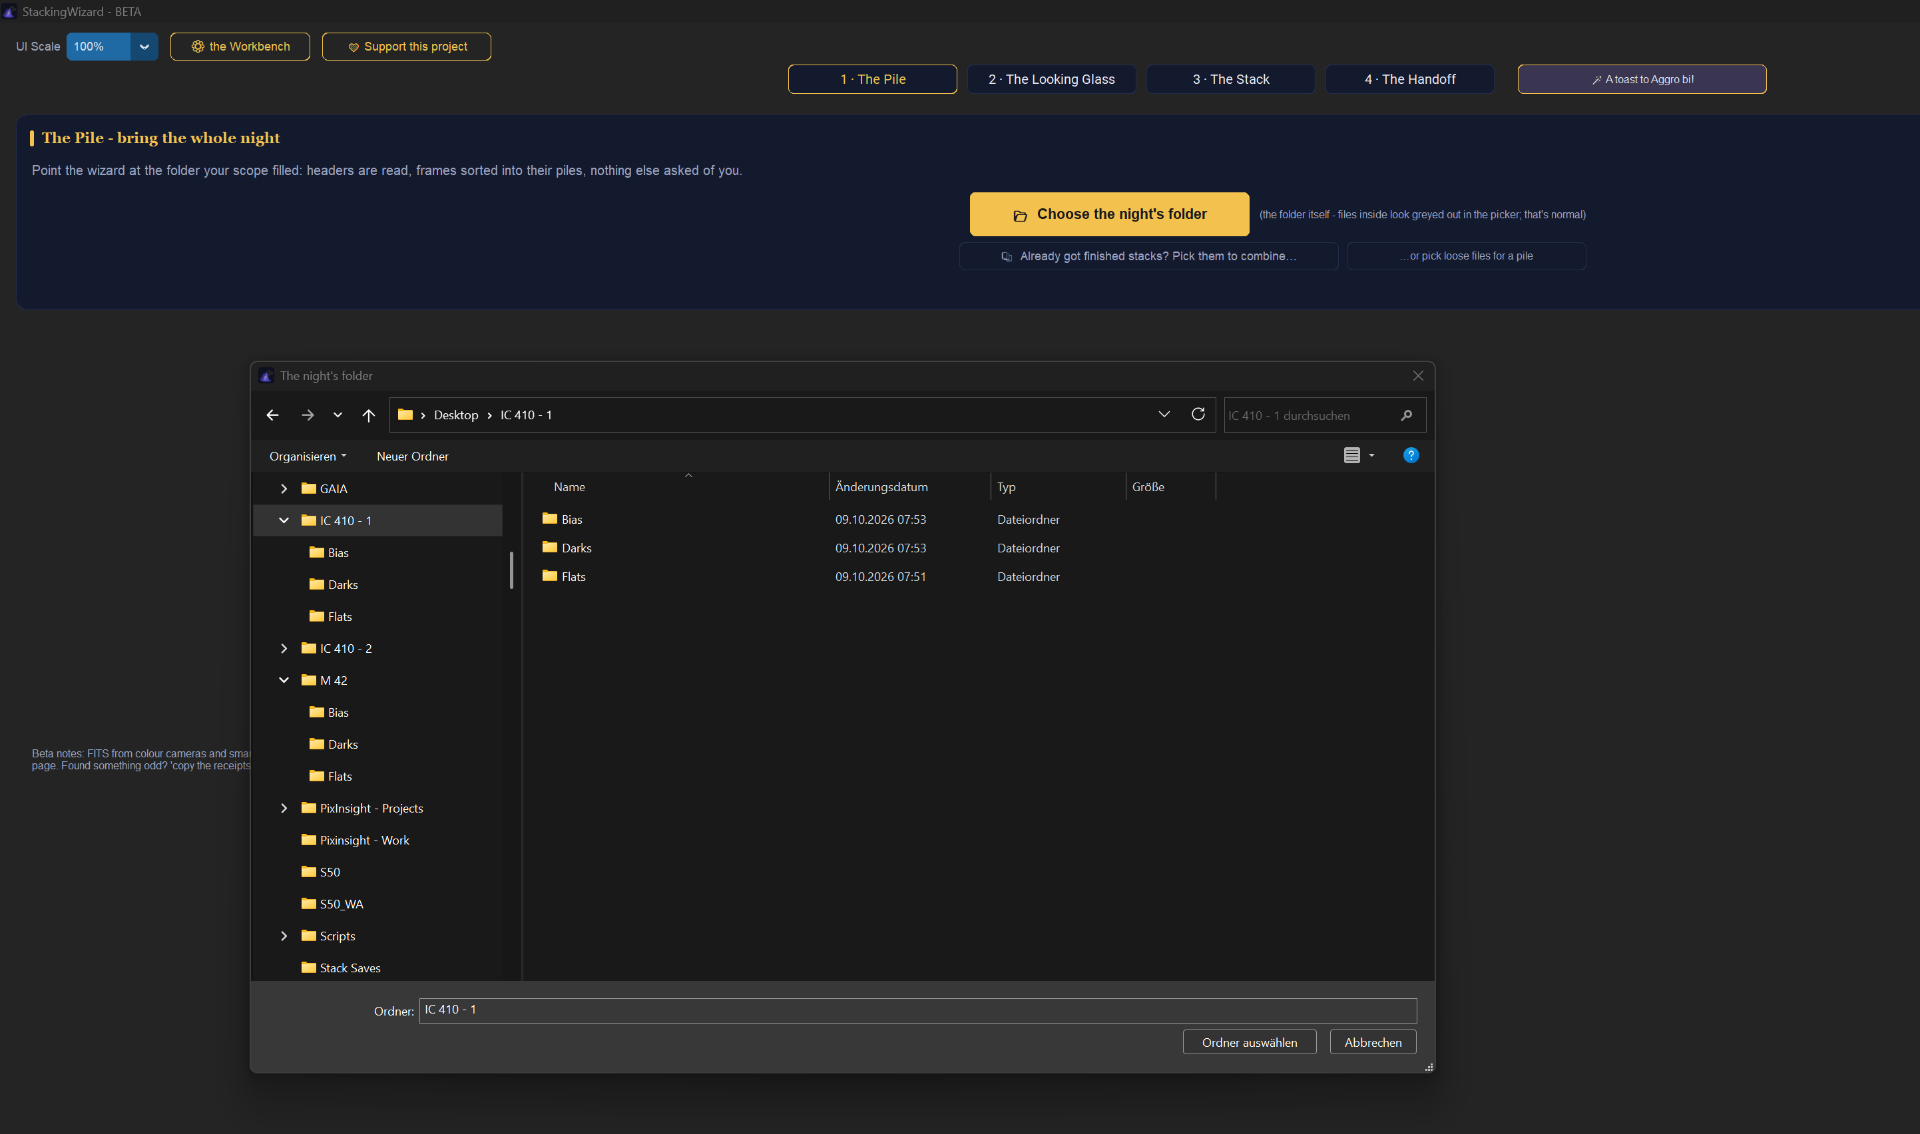Collapse the IC 410 - 1 tree node

point(284,521)
